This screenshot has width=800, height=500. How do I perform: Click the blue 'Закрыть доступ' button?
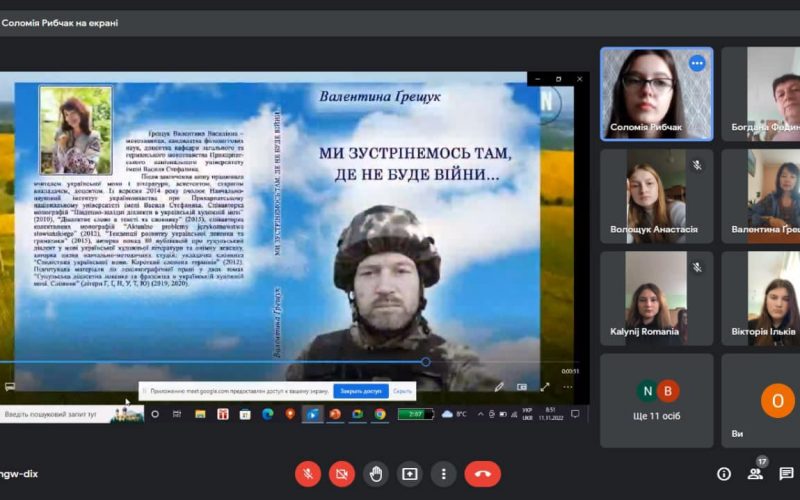(359, 391)
